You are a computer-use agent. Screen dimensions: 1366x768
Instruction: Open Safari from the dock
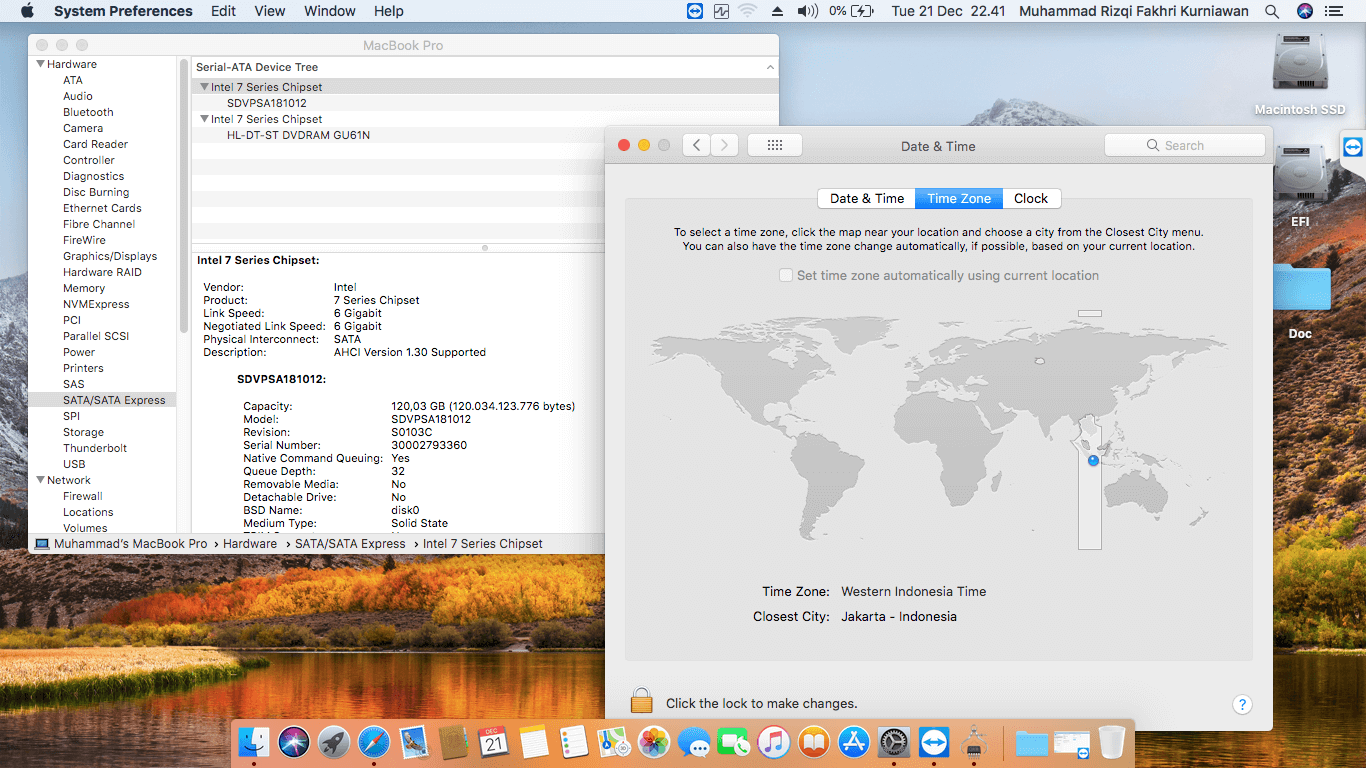374,742
